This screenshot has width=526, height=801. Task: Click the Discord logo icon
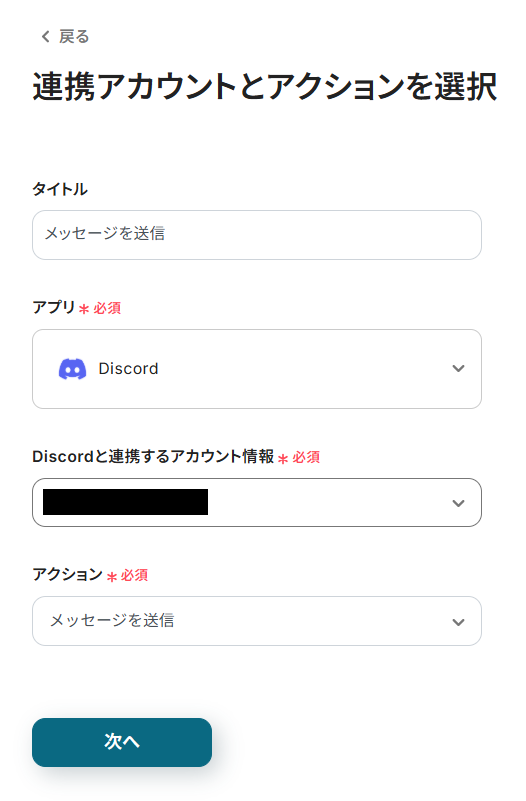(73, 369)
